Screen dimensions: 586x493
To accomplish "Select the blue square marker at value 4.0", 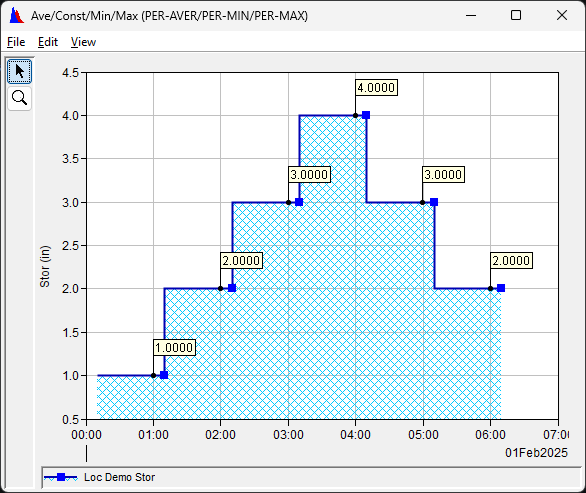I will click(x=366, y=115).
